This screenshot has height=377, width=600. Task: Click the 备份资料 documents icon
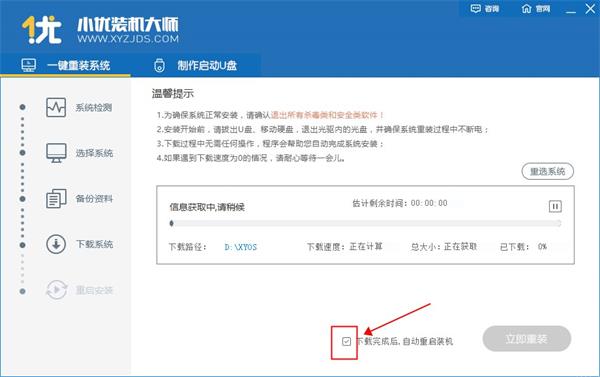click(56, 198)
